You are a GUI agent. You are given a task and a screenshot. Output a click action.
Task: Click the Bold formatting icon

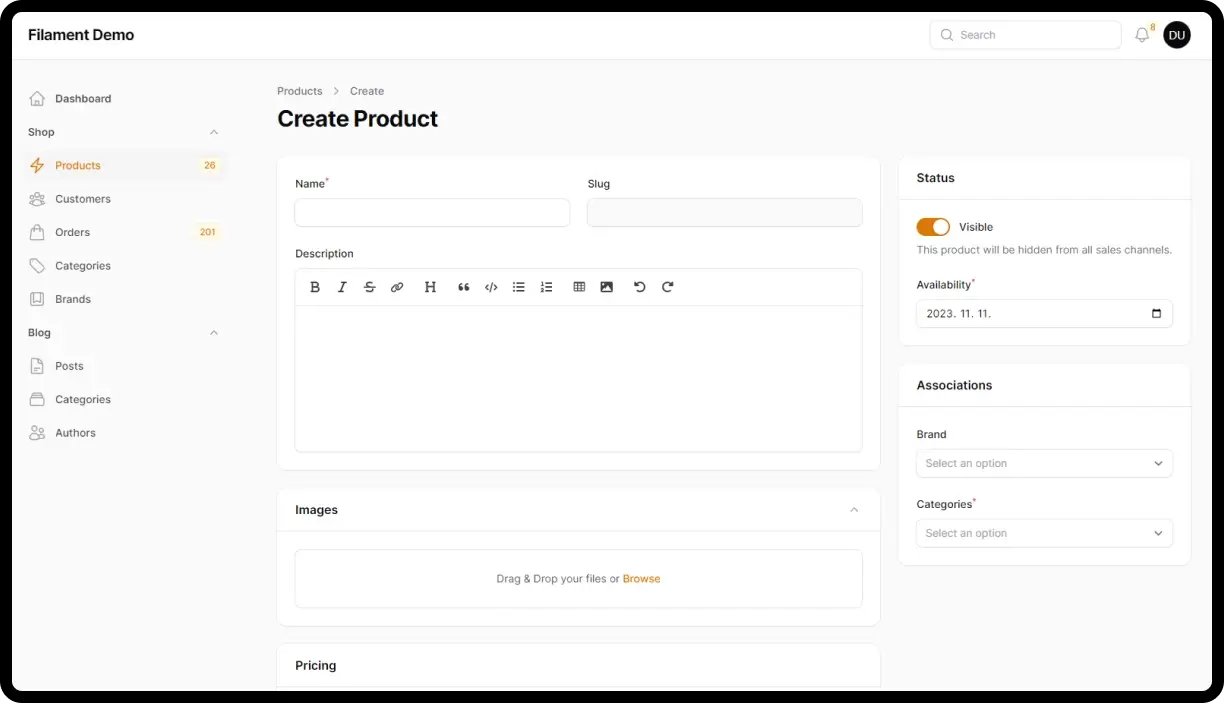315,287
